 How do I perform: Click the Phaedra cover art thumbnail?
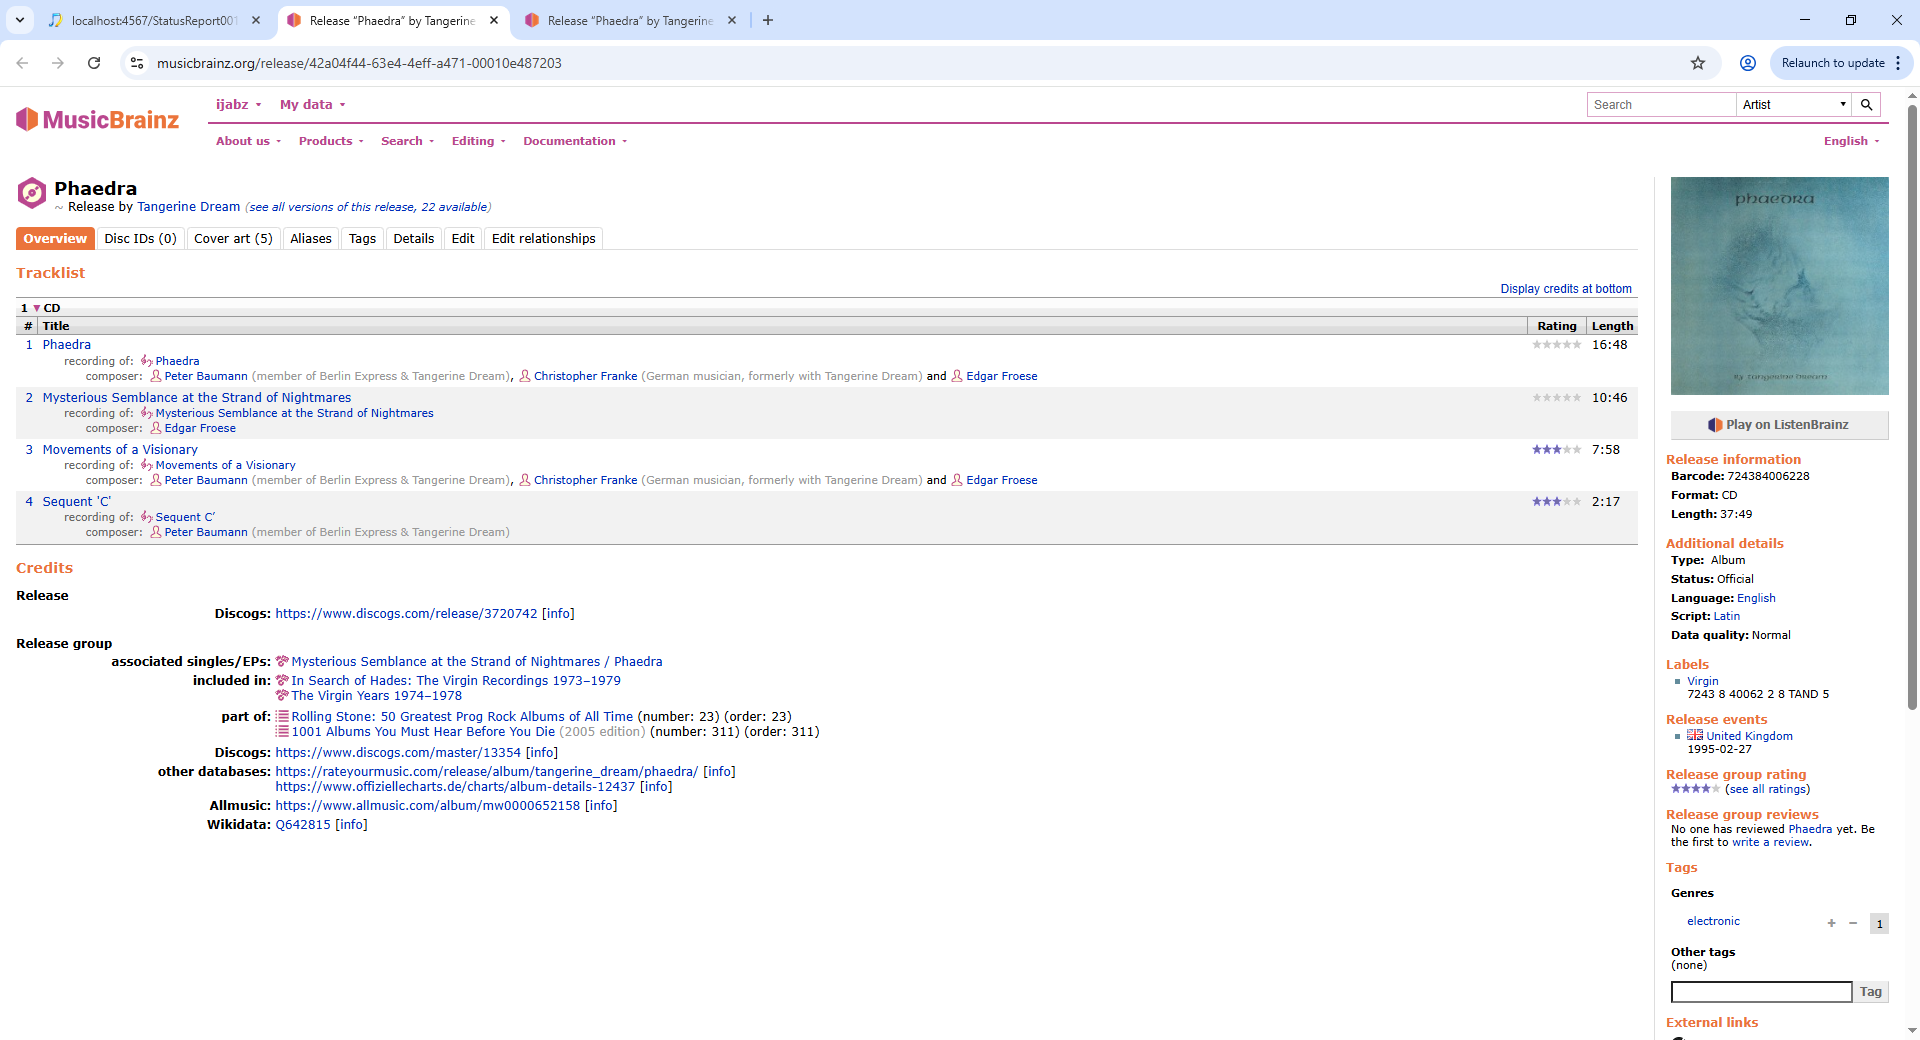pyautogui.click(x=1779, y=286)
